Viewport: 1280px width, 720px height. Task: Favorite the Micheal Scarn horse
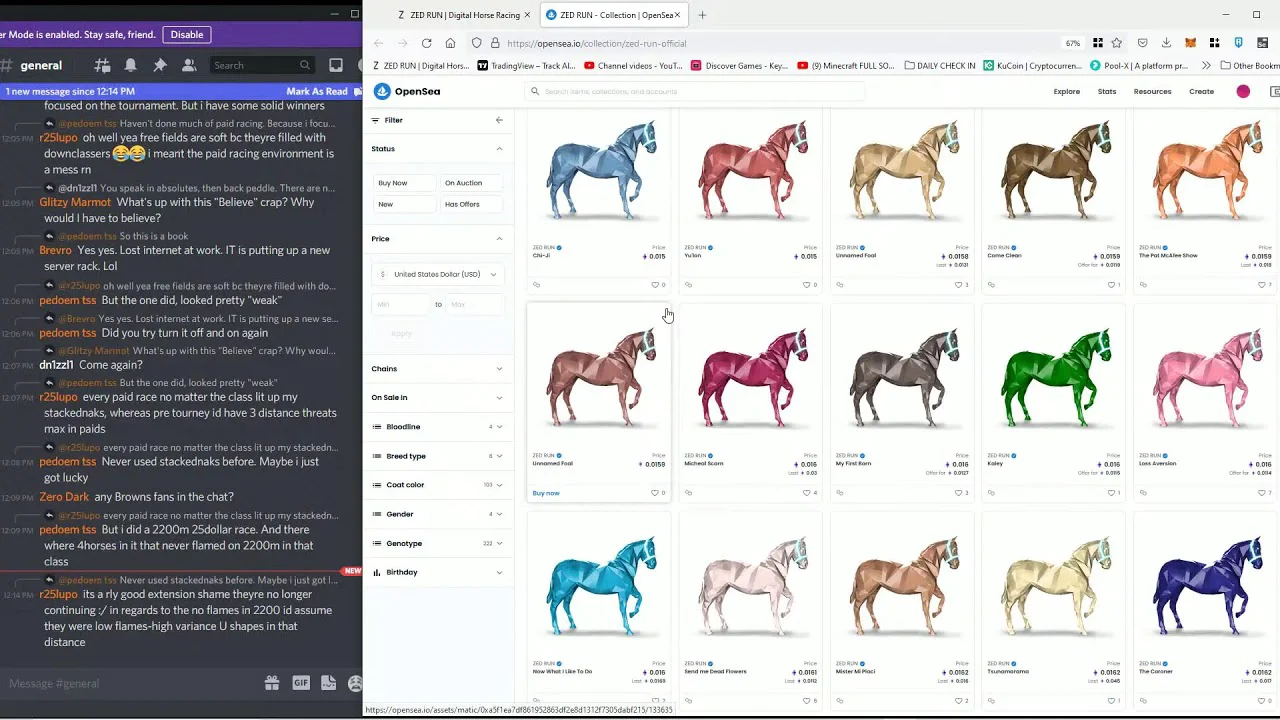pos(807,493)
